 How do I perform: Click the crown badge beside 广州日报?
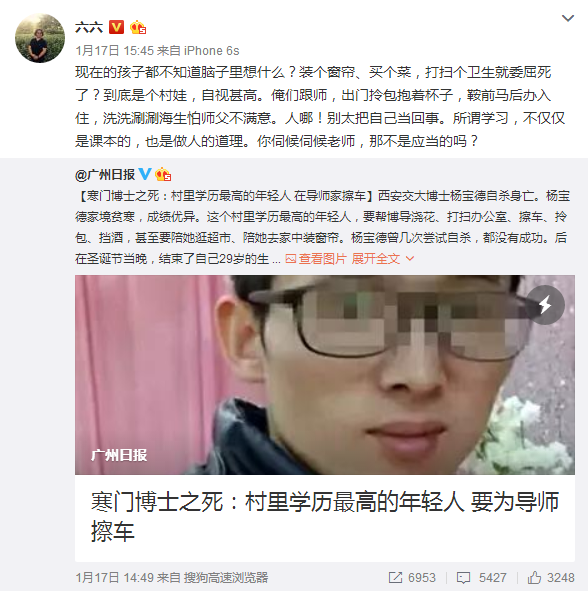163,174
